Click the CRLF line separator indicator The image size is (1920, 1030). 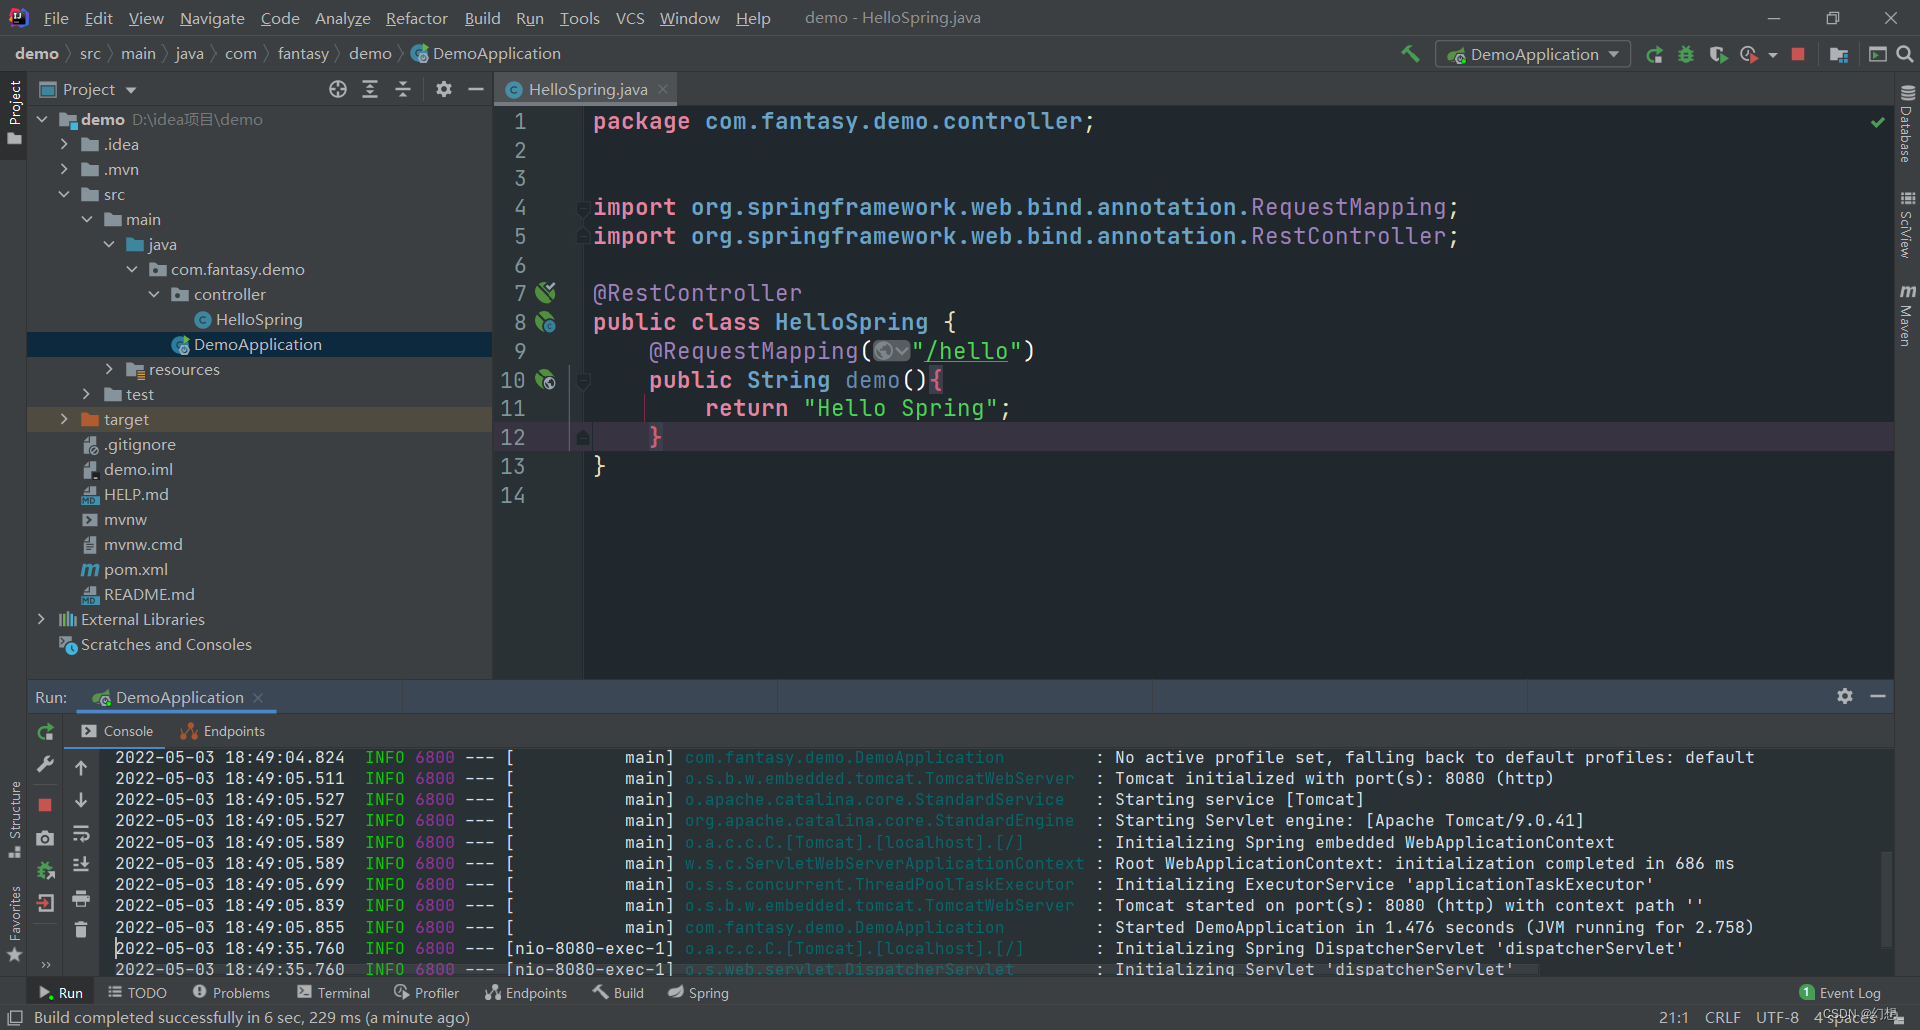point(1722,1017)
